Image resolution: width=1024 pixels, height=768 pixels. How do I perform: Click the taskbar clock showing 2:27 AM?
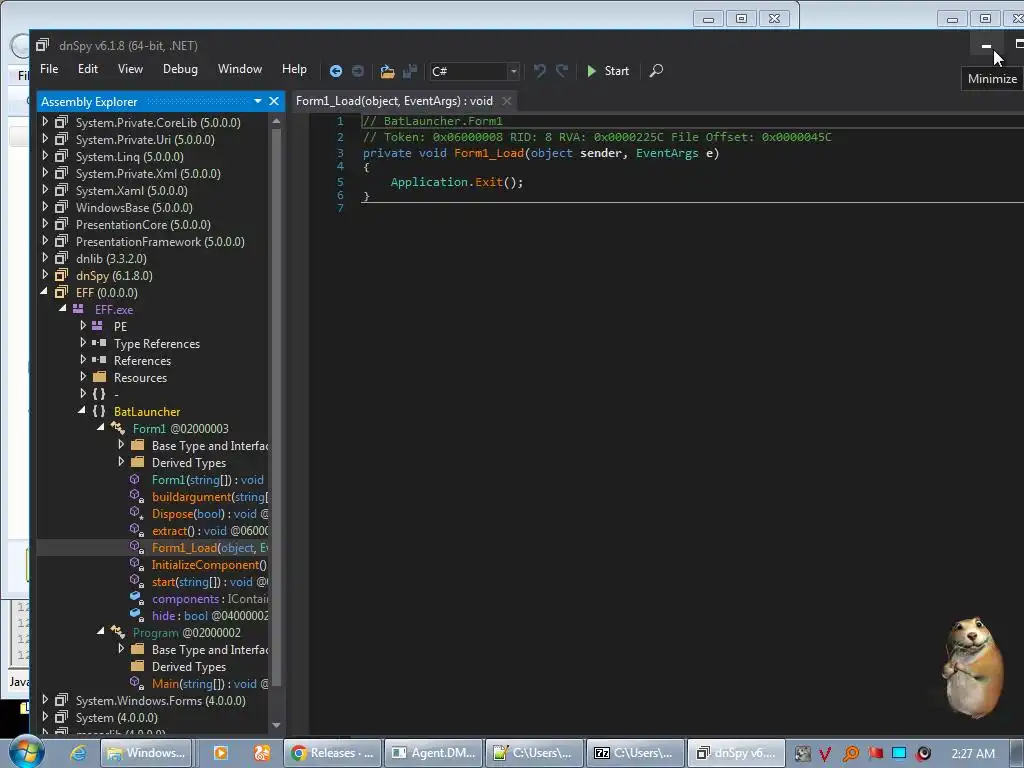pyautogui.click(x=973, y=754)
